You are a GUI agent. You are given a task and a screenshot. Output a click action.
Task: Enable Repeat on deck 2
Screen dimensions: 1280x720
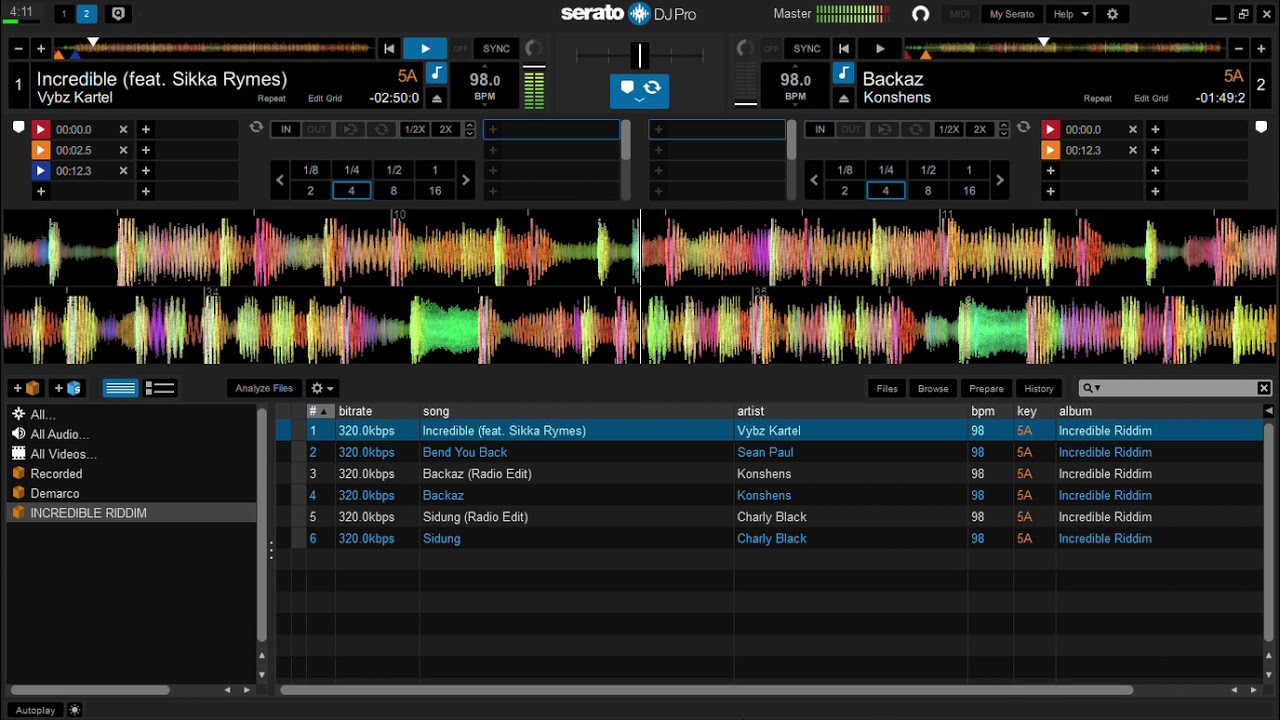[x=1097, y=99]
